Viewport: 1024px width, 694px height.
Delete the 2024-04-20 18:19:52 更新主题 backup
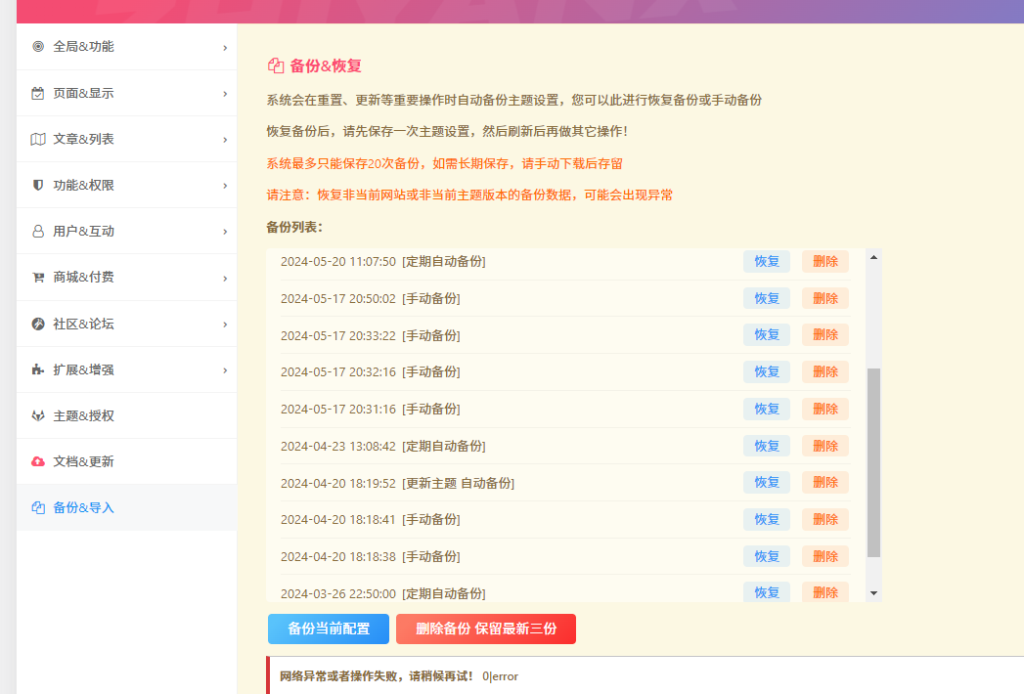(x=825, y=482)
